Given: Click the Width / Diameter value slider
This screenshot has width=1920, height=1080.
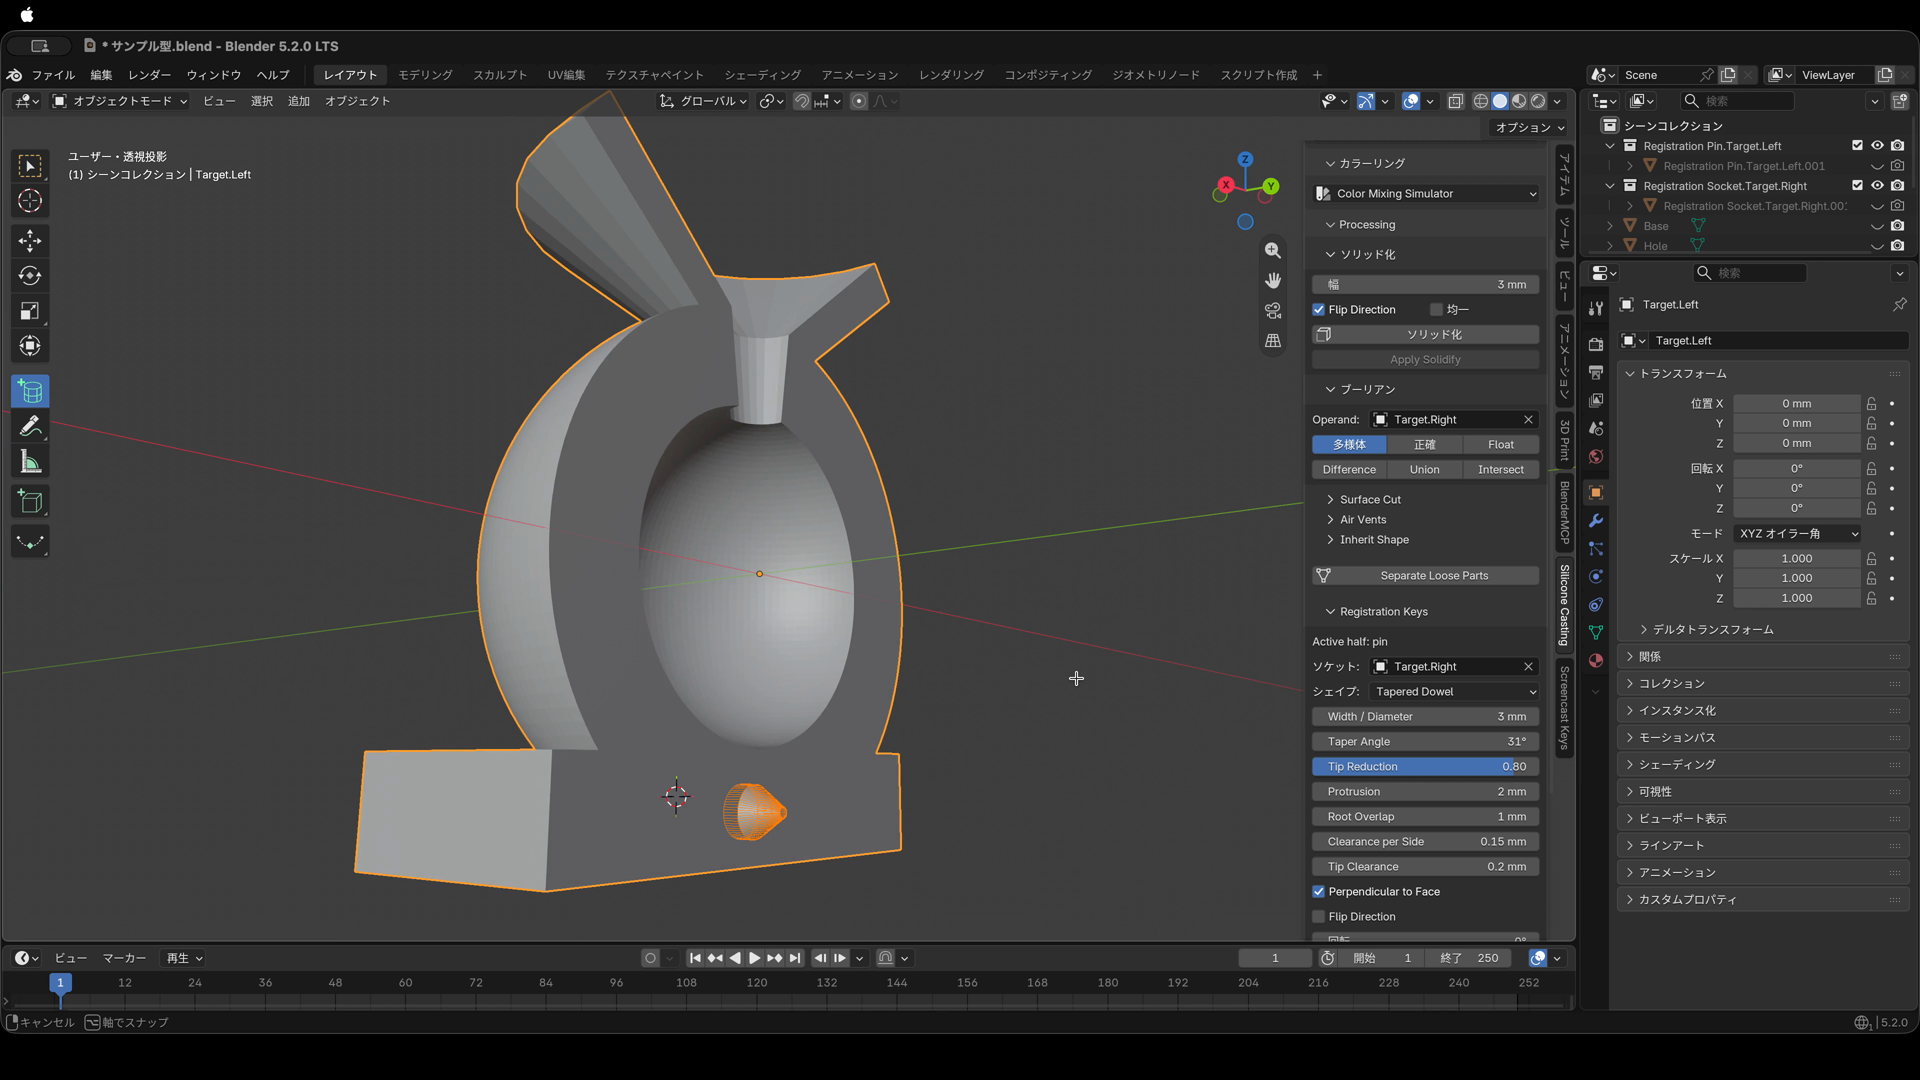Looking at the screenshot, I should coord(1426,717).
